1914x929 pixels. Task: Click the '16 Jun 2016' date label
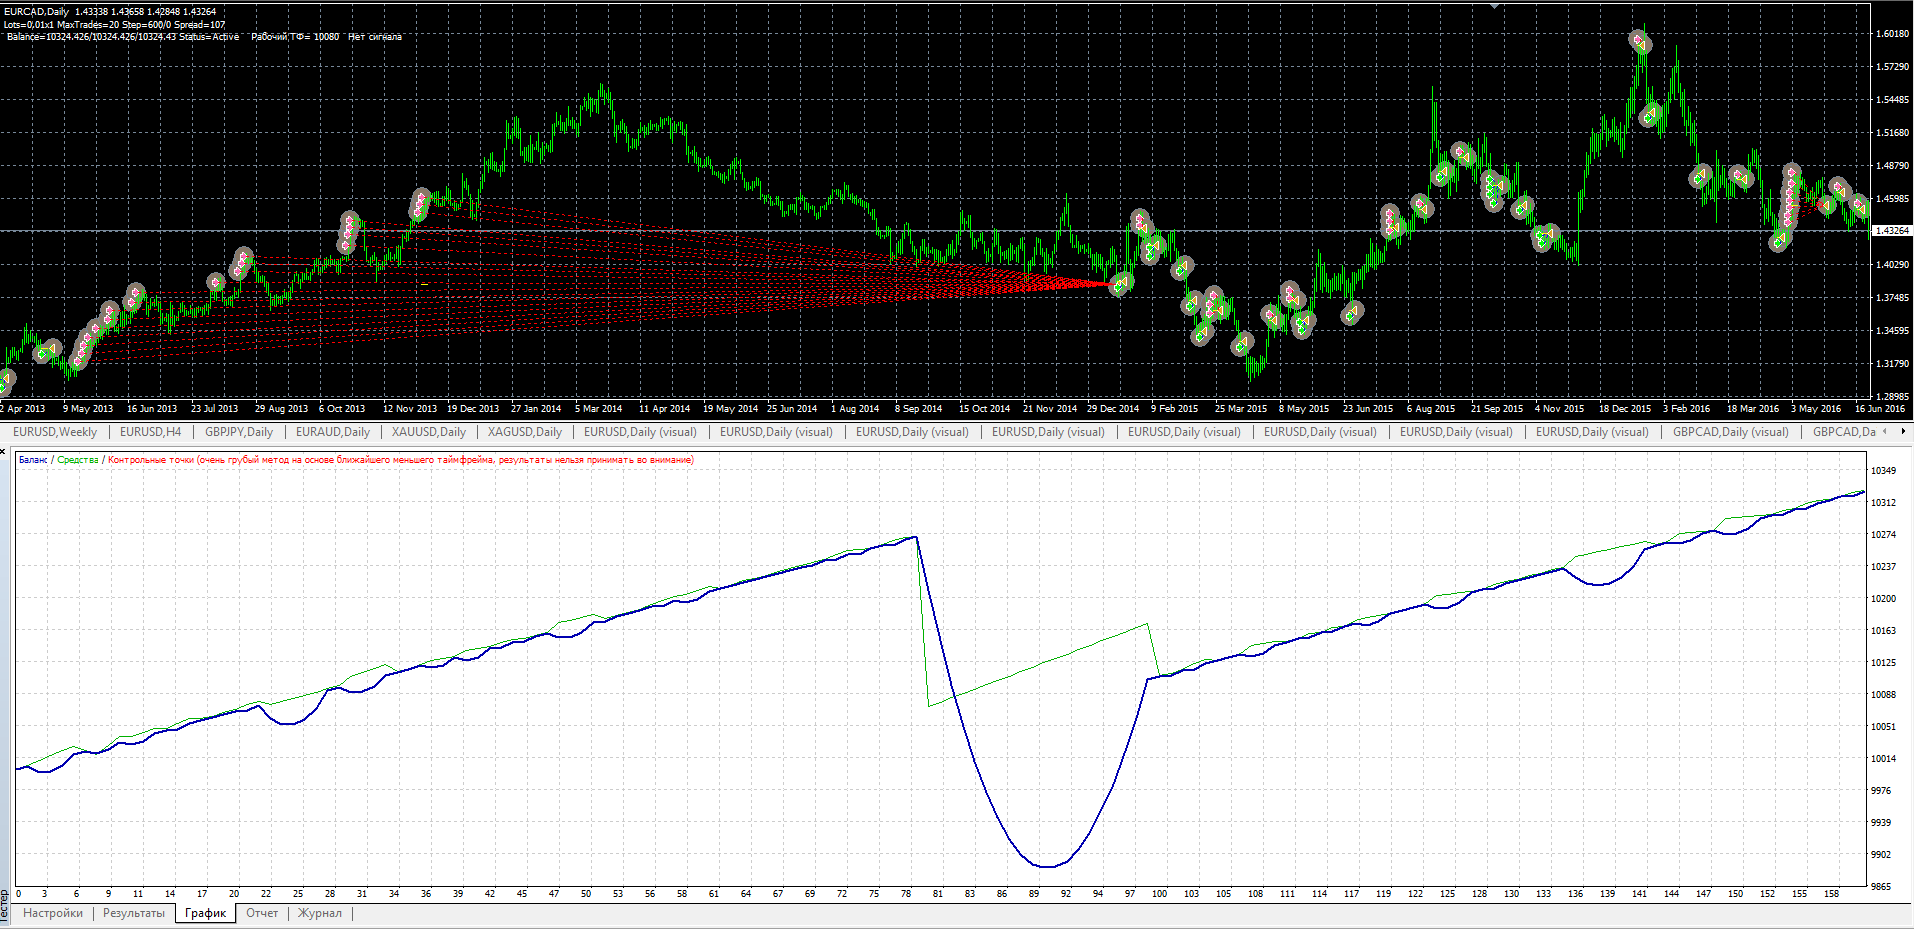(x=1880, y=409)
